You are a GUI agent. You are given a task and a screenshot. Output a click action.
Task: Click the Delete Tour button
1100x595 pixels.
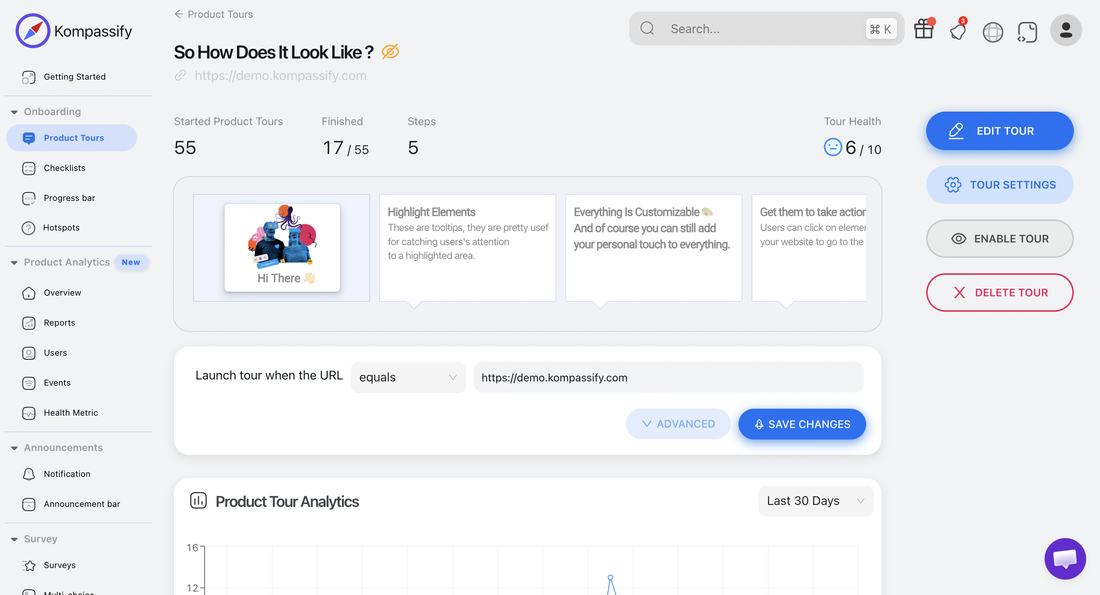tap(999, 292)
